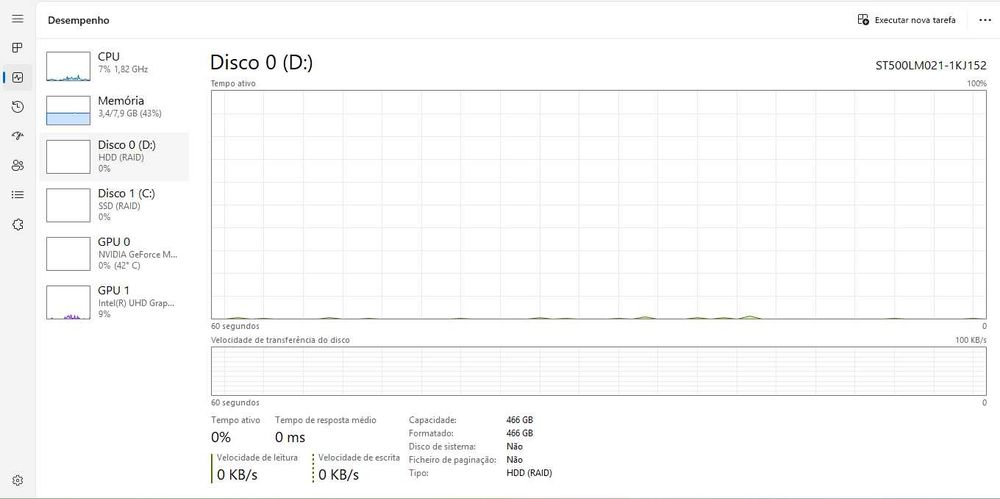Click the ST500LM021-1KJ152 model text
This screenshot has width=1000, height=499.
click(x=931, y=65)
